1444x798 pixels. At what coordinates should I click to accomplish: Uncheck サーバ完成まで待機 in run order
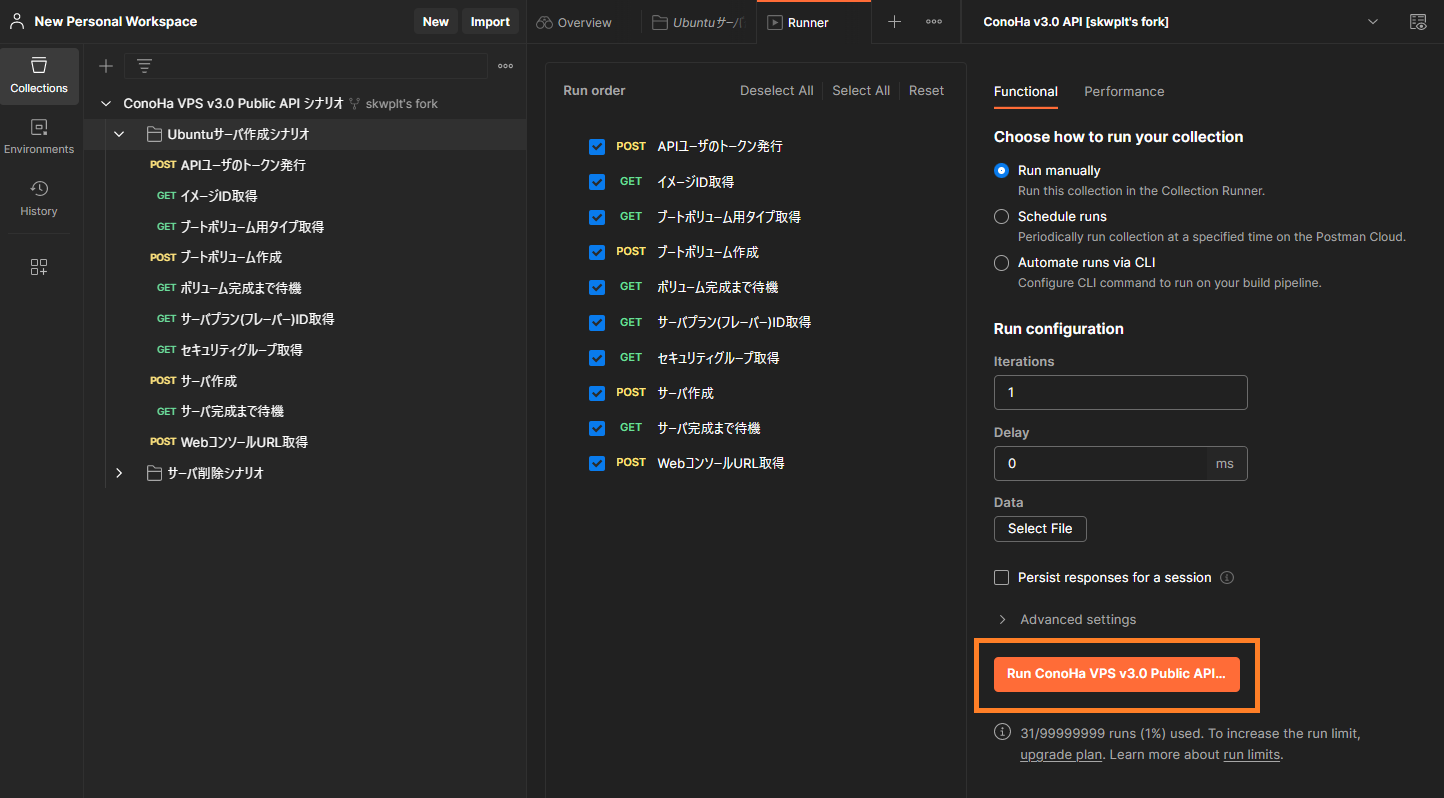point(597,428)
